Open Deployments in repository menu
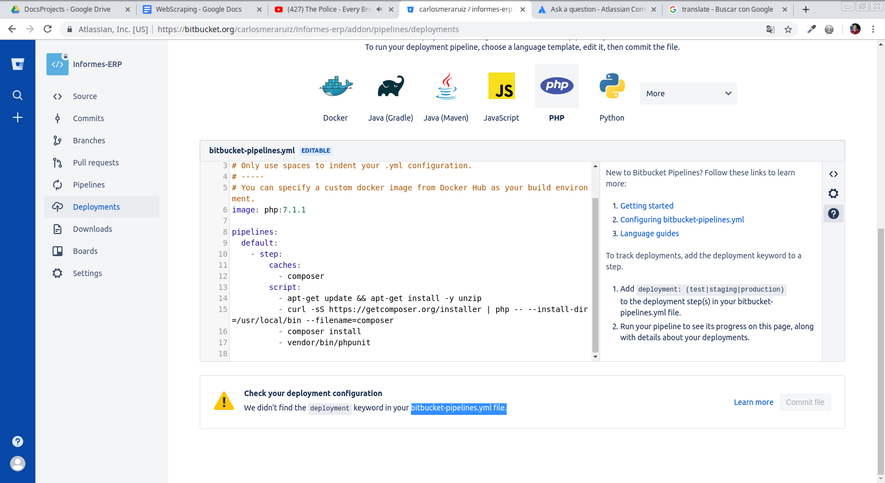Viewport: 885px width, 483px height. 102,207
